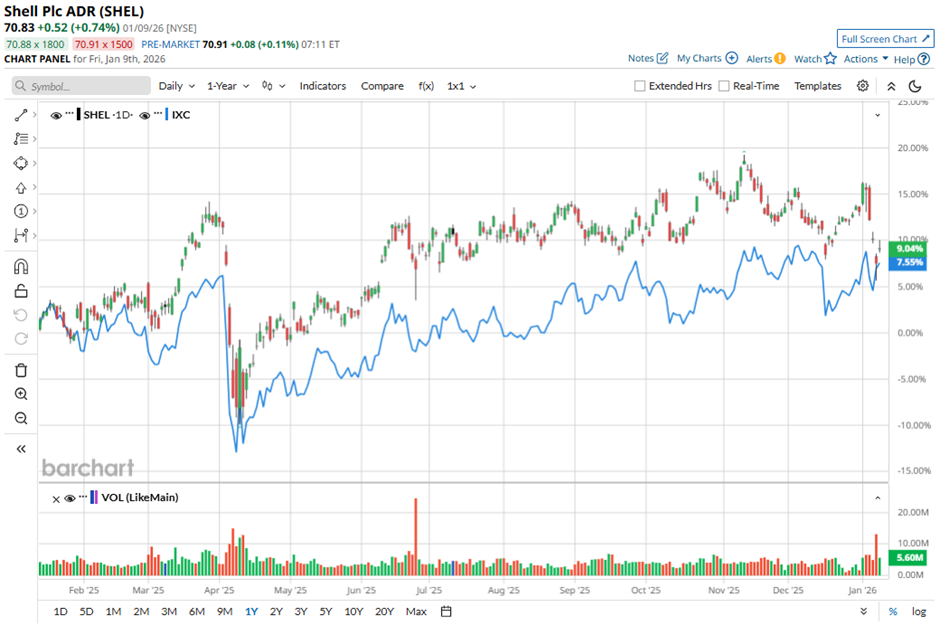Toggle percent scale mode
Screen dimensions: 940x626
tap(893, 612)
